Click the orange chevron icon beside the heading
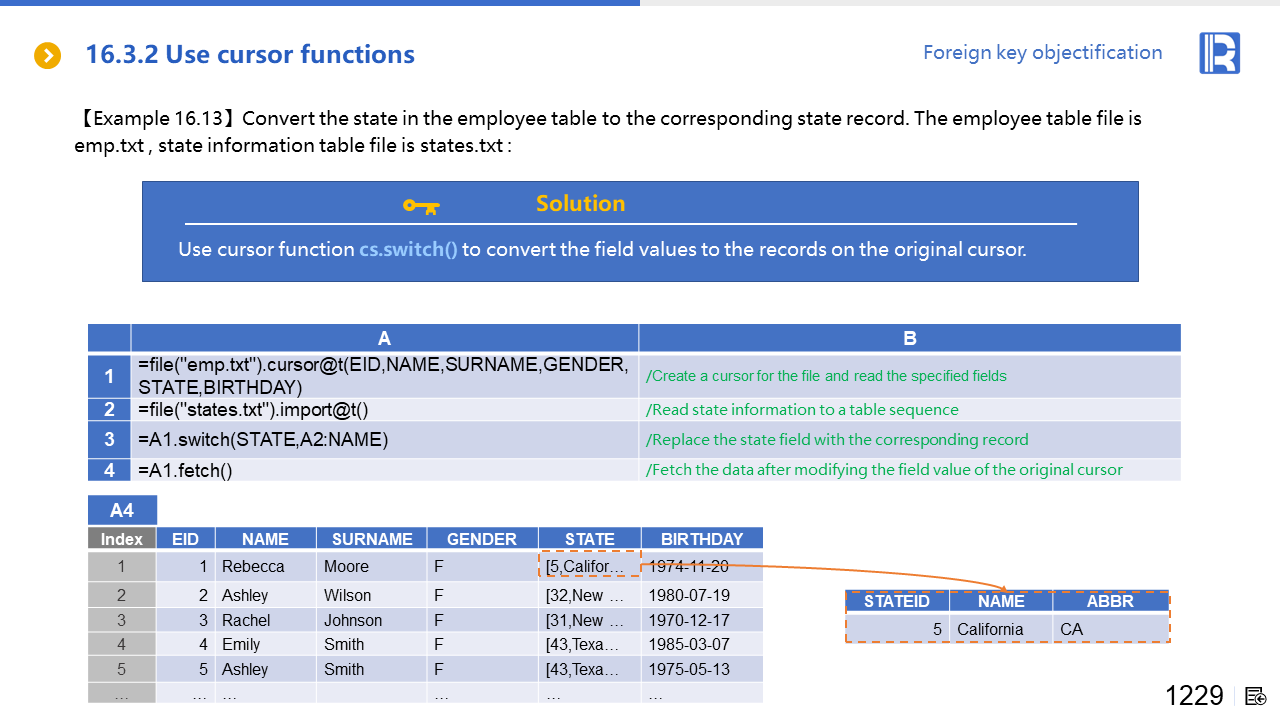The width and height of the screenshot is (1280, 720). [x=47, y=56]
